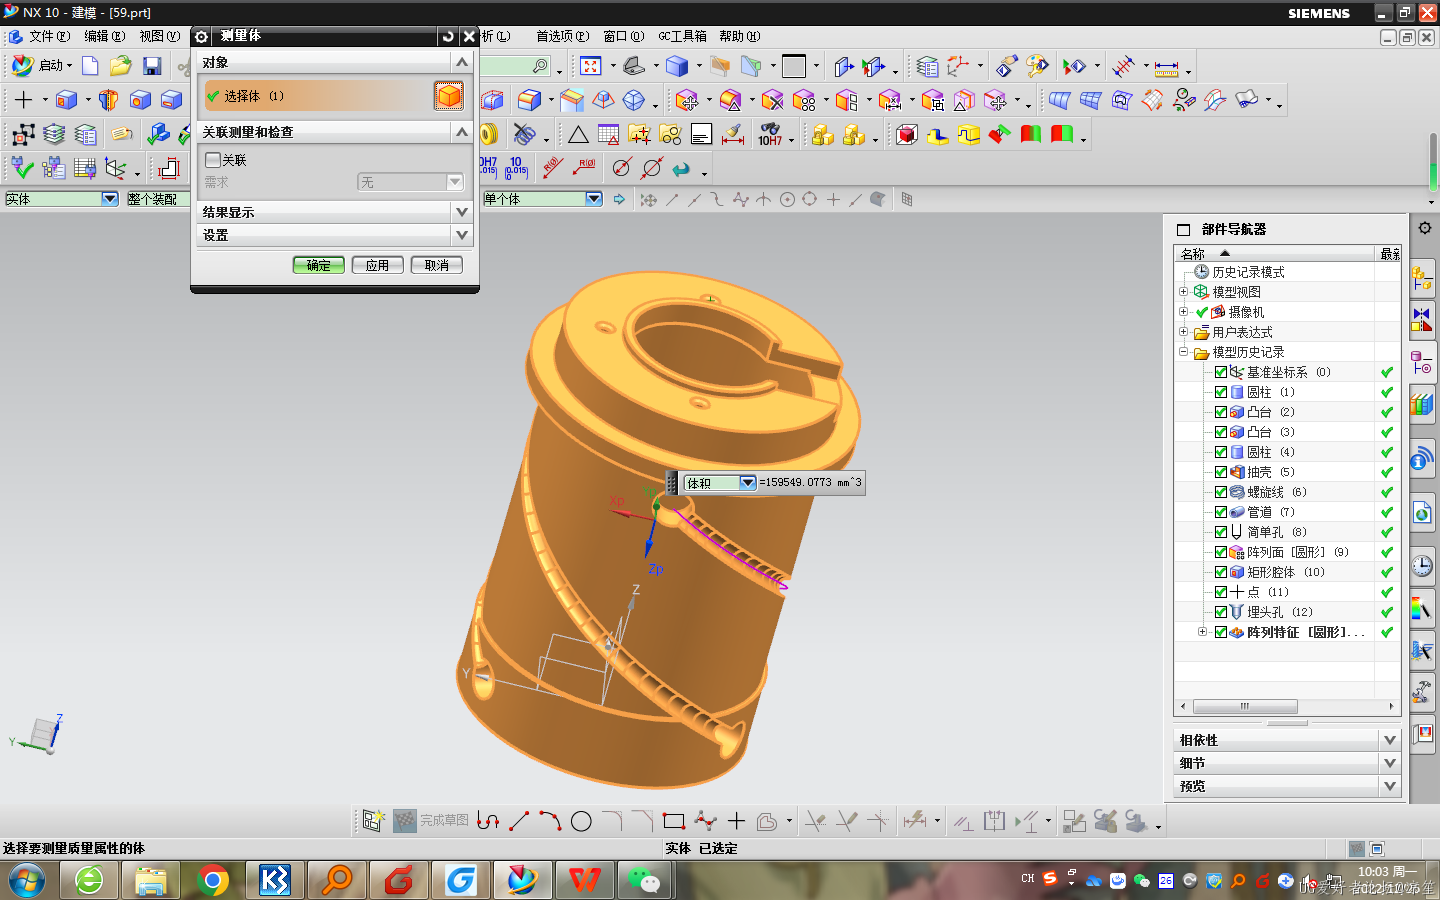Click the reset dialog arrow icon
The image size is (1440, 900).
tap(447, 36)
